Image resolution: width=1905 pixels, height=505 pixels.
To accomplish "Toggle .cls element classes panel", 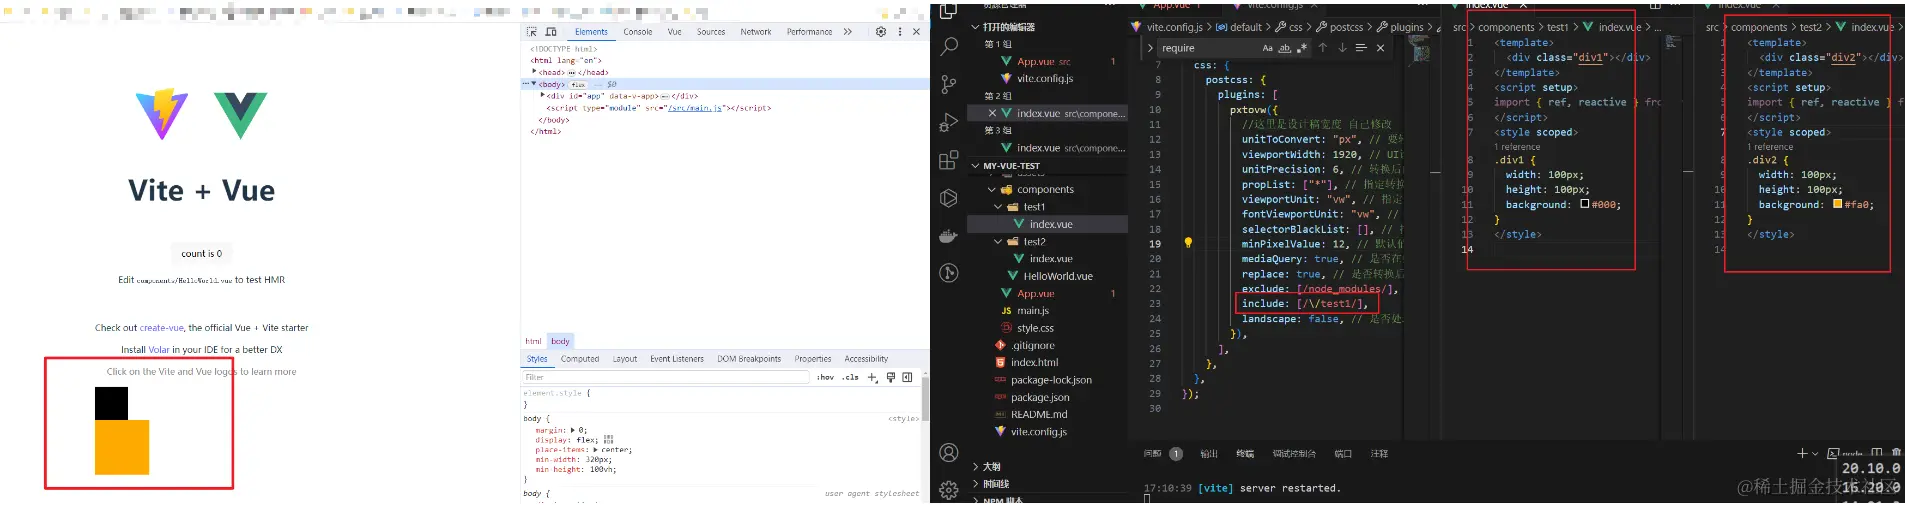I will pos(850,377).
